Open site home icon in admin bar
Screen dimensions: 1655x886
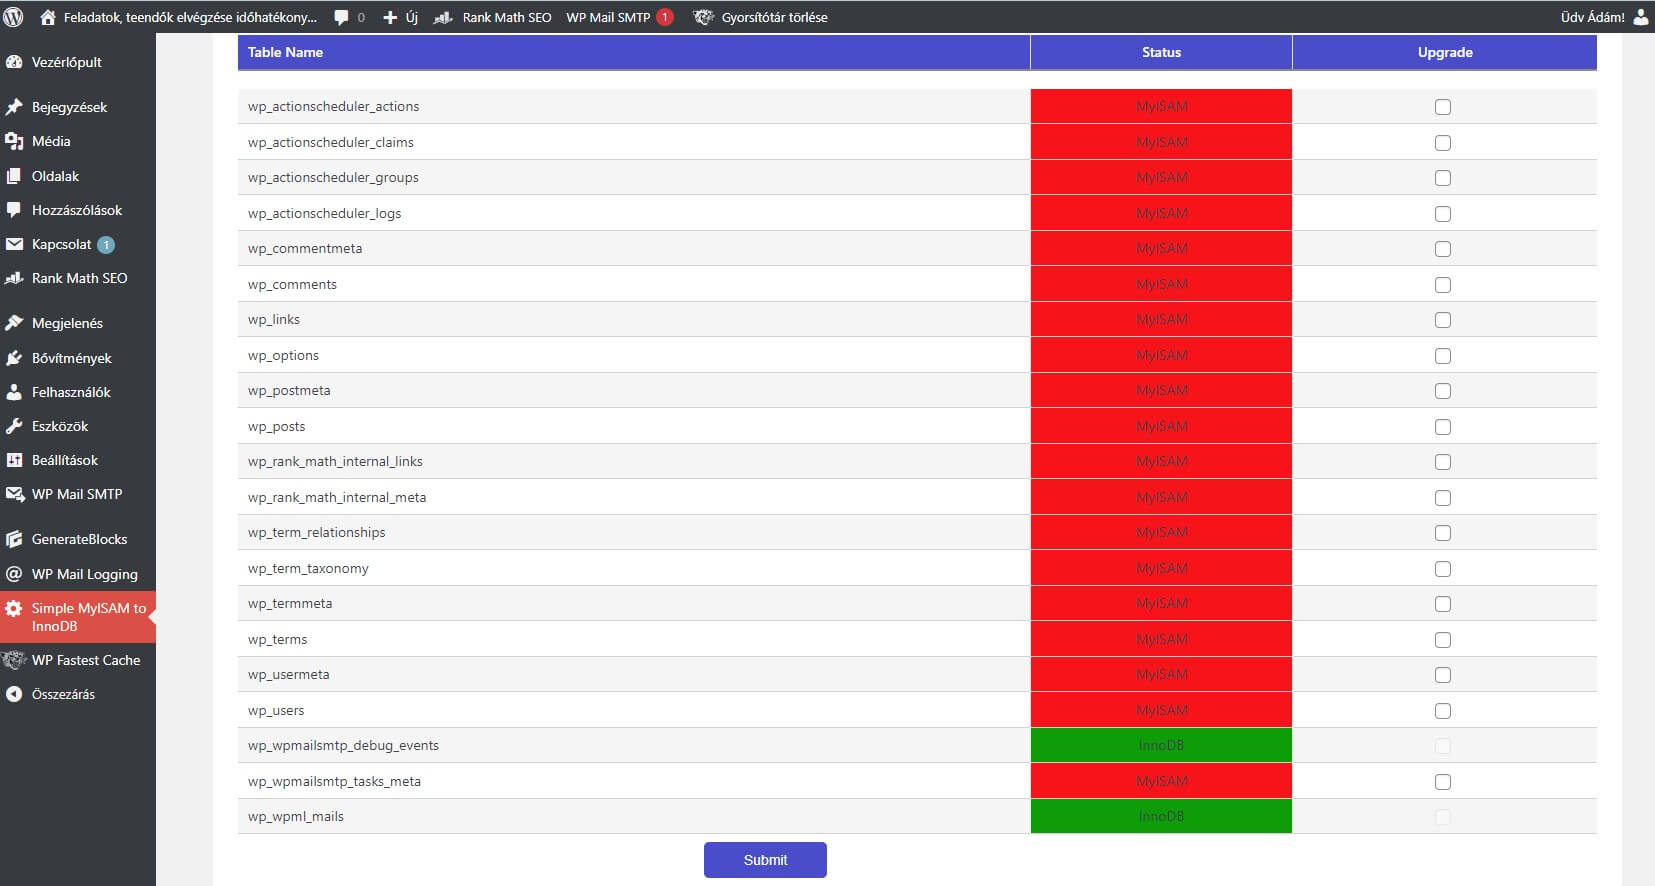pos(47,17)
